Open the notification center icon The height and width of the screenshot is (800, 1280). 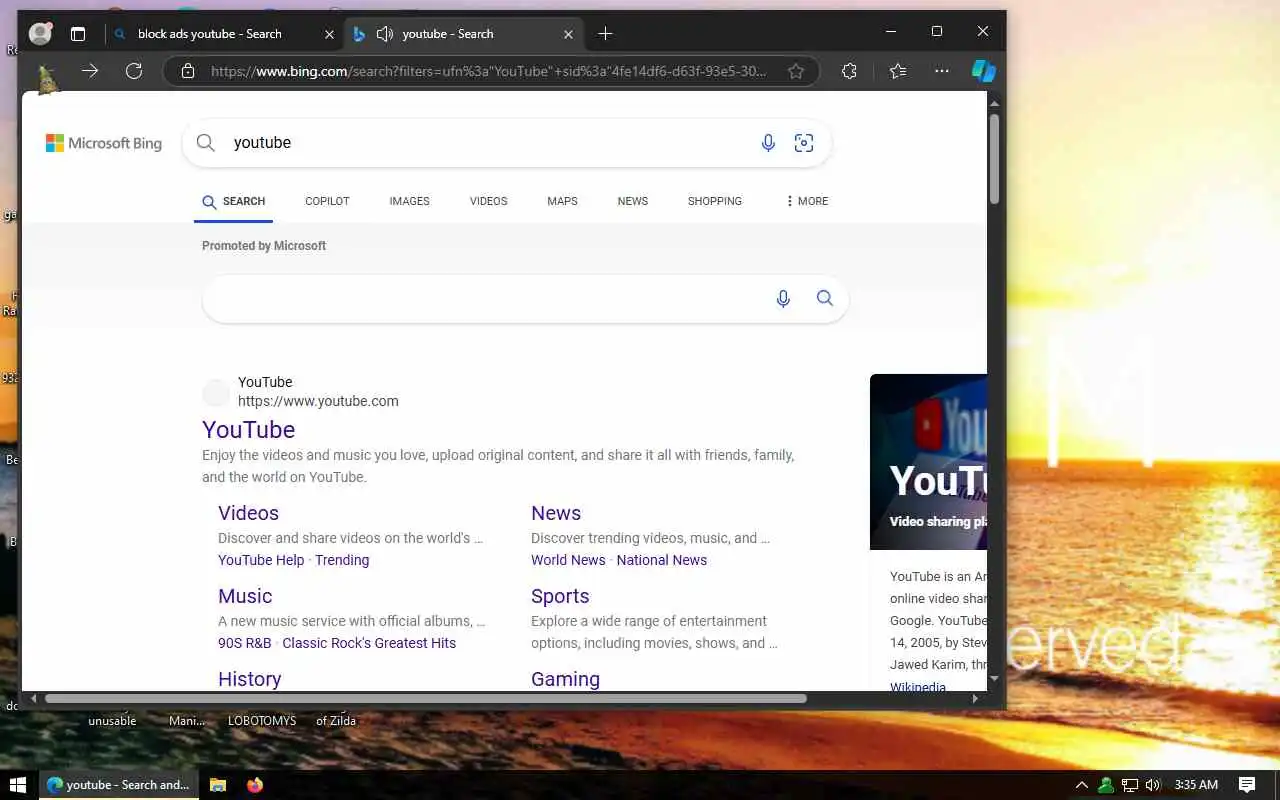1247,785
